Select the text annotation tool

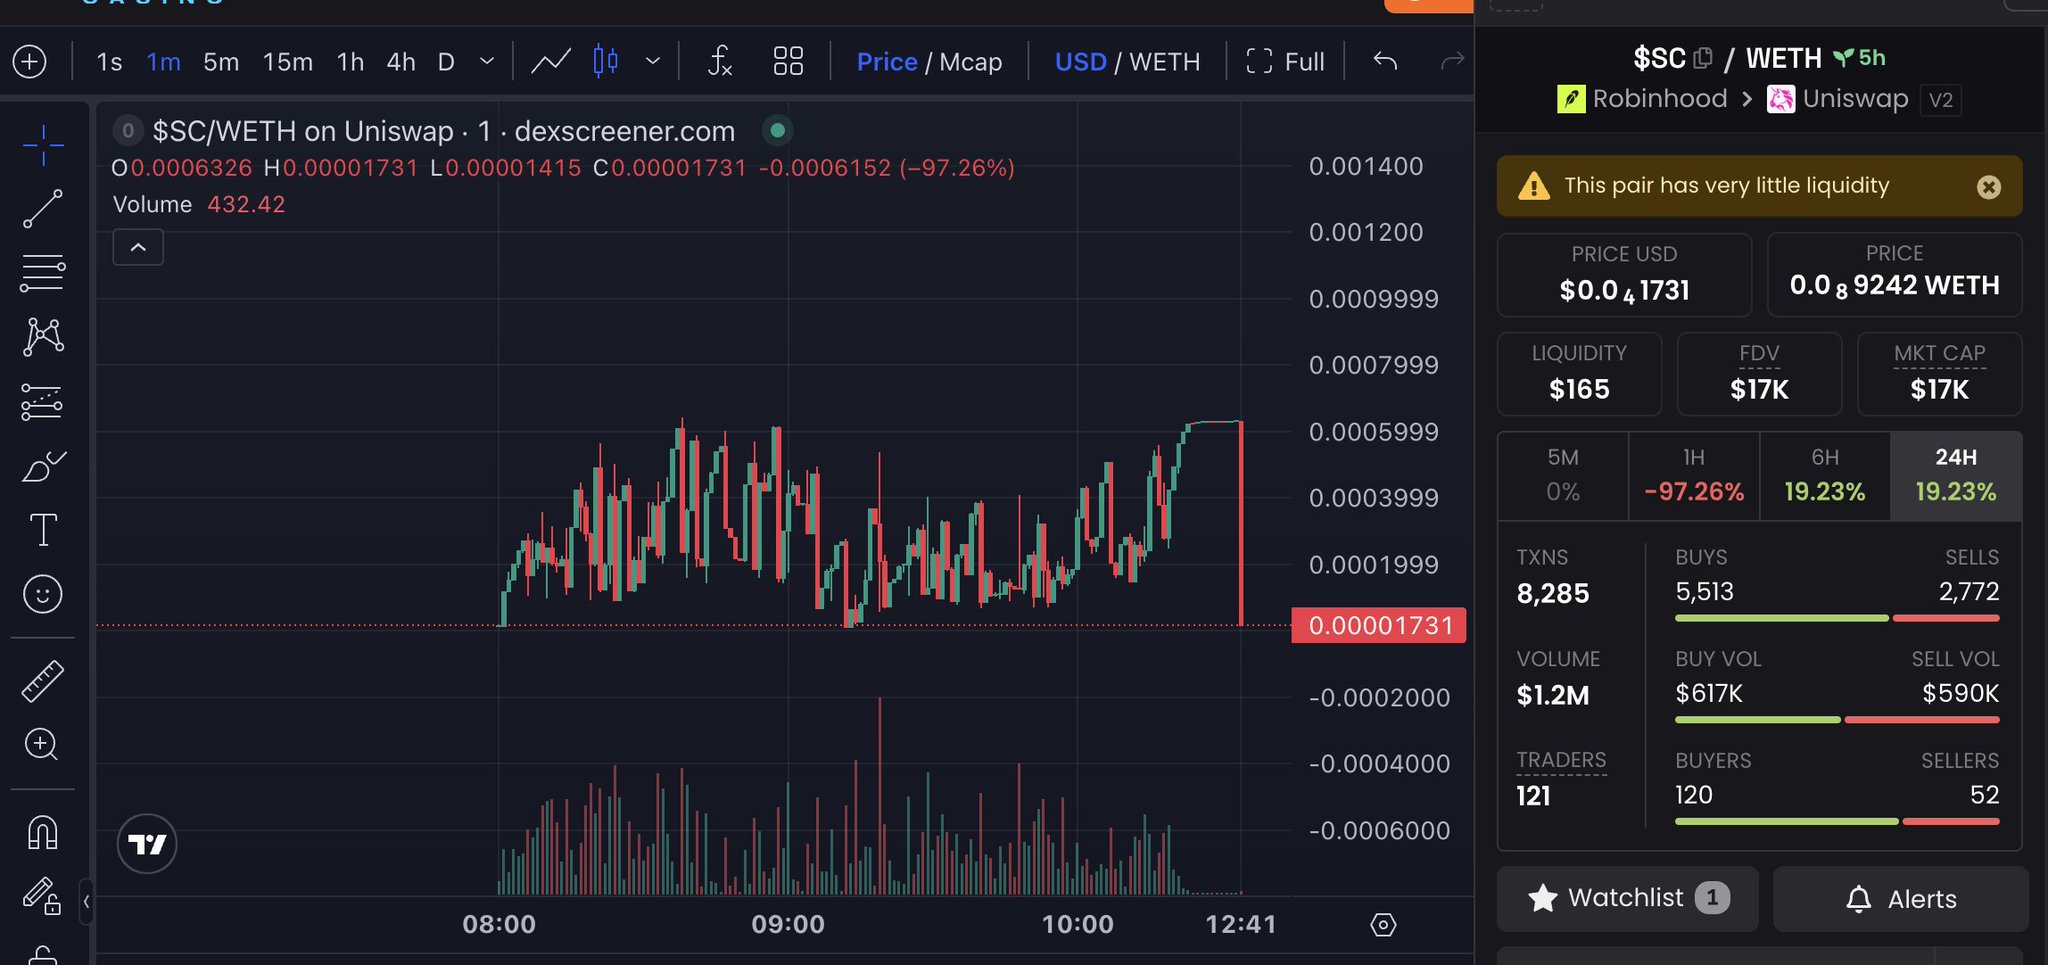[x=43, y=530]
